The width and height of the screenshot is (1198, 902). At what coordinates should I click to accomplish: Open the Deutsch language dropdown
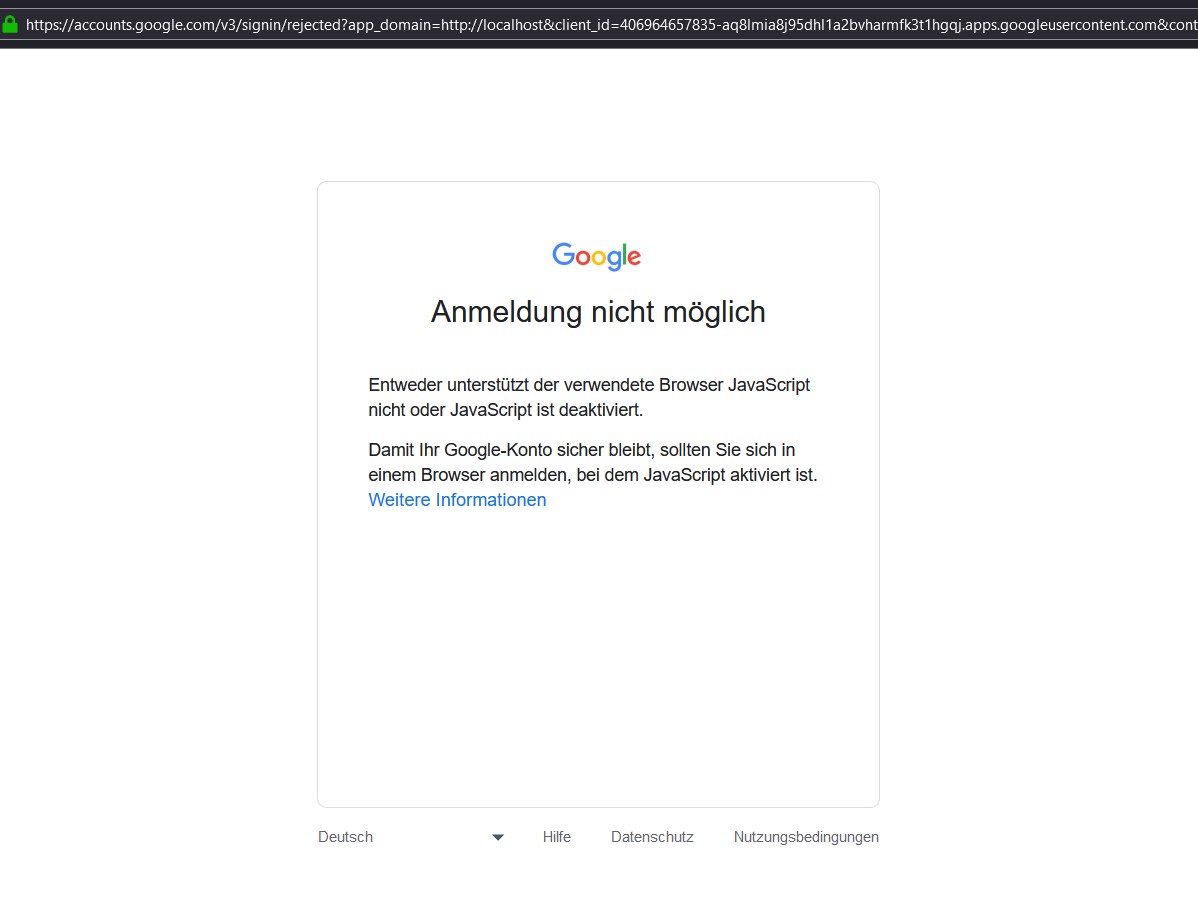[x=411, y=837]
